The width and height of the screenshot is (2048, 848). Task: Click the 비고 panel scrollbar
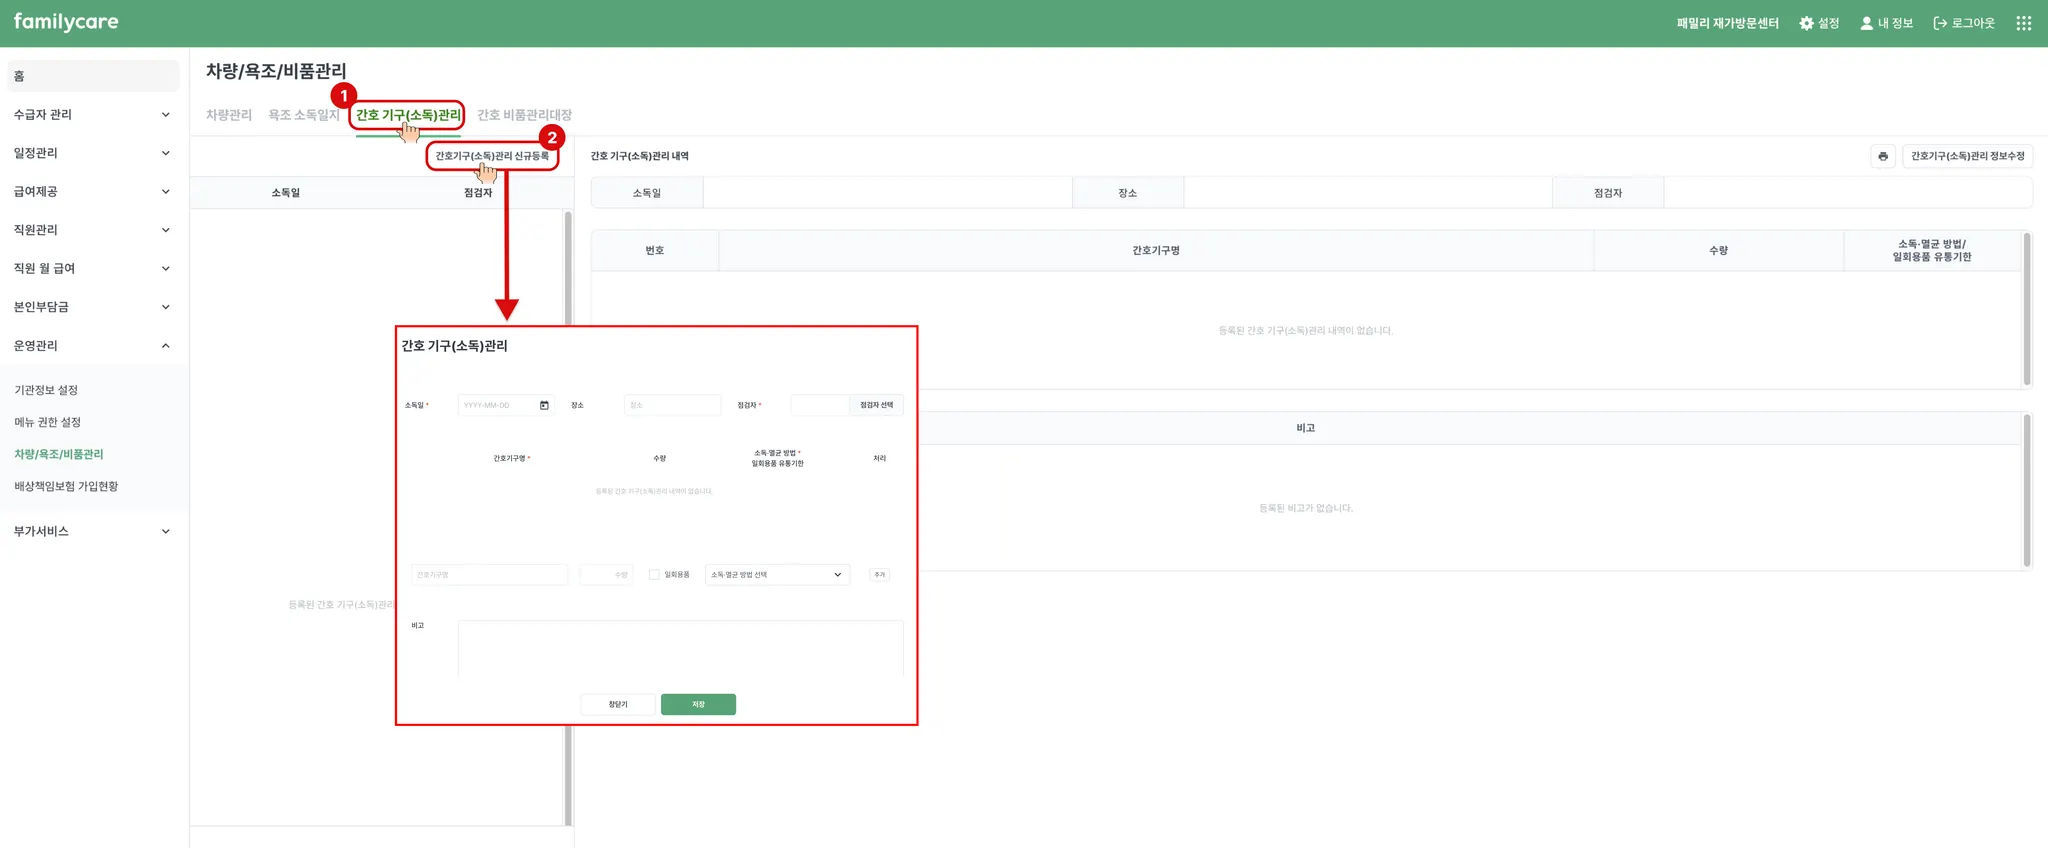click(x=2027, y=490)
